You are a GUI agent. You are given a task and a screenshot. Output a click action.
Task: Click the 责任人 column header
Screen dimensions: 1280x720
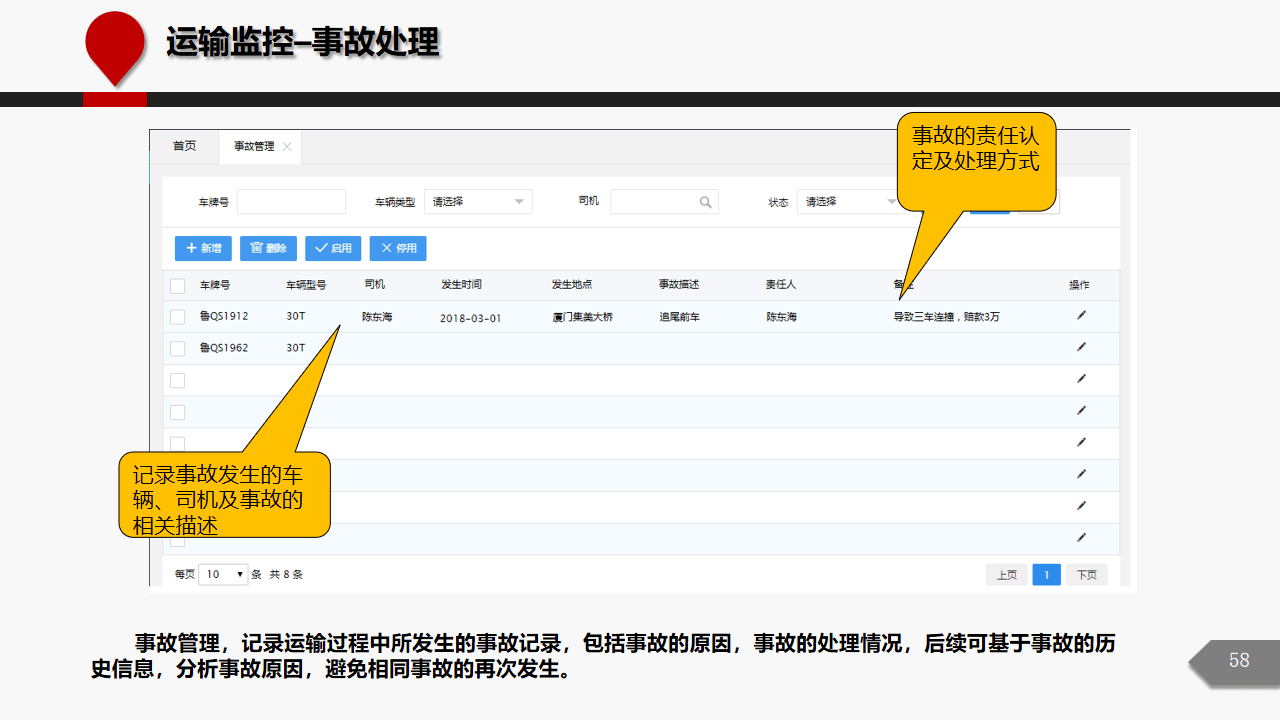click(x=780, y=285)
